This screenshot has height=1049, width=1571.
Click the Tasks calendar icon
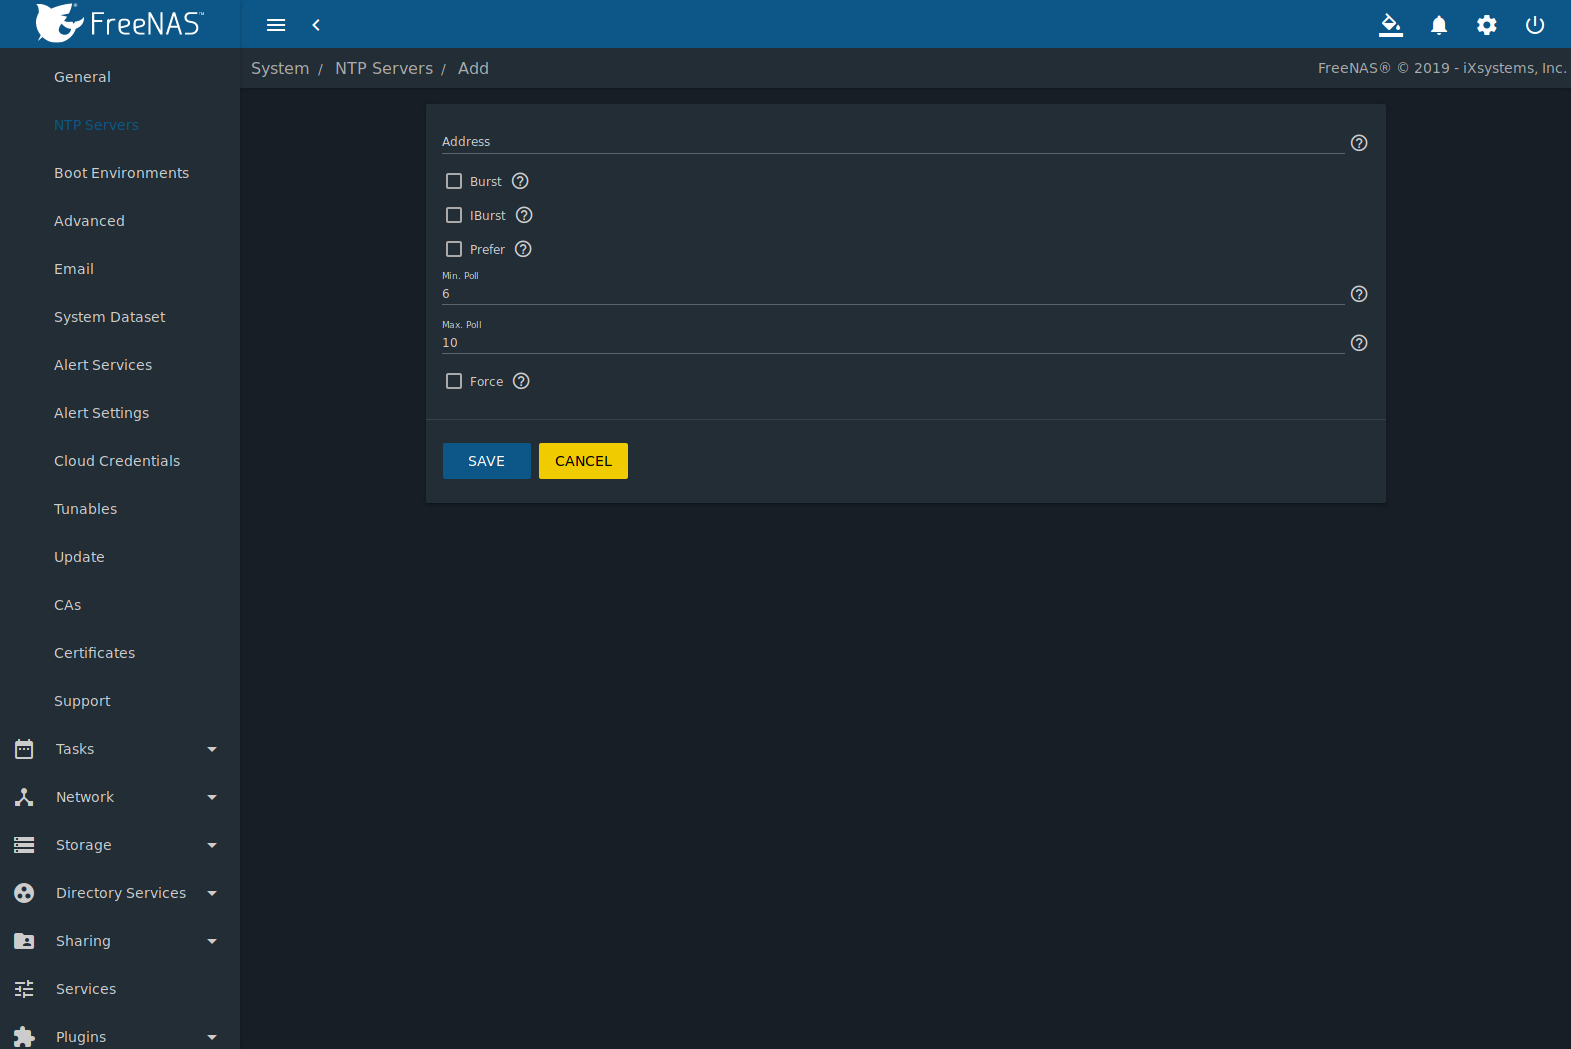click(x=24, y=749)
